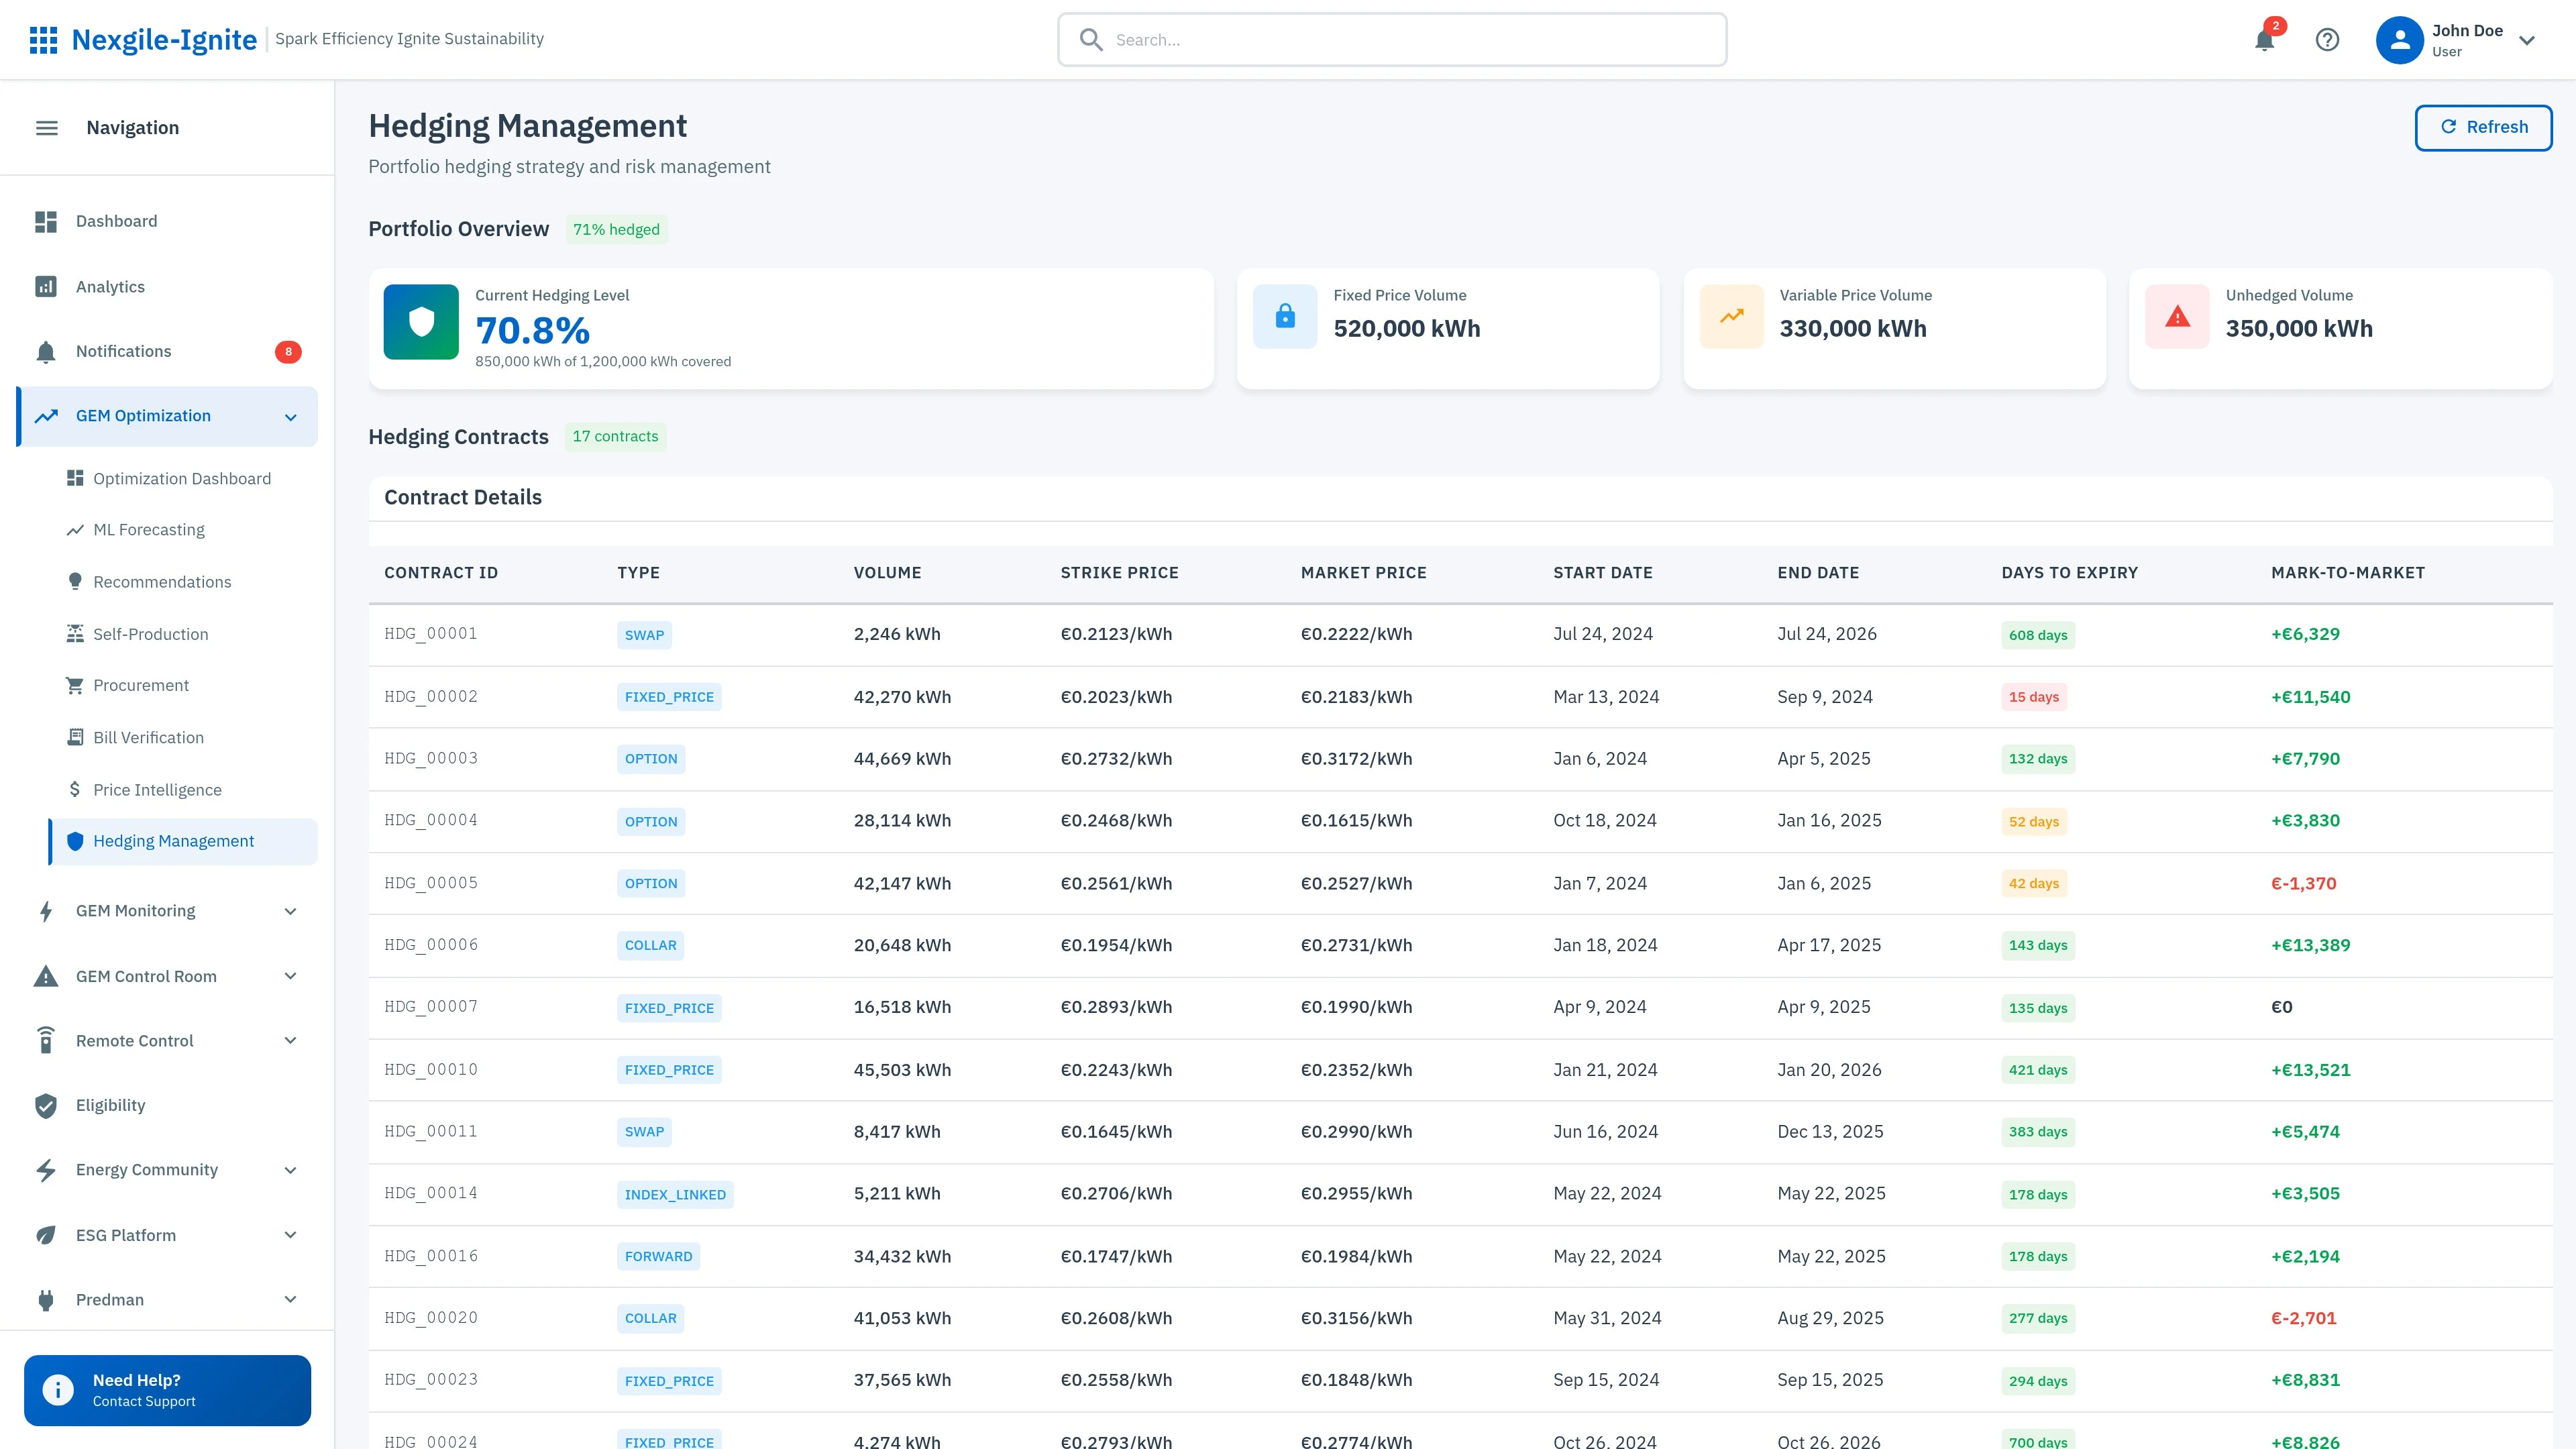Screen dimensions: 2576x1449
Task: Open the help question mark icon
Action: click(x=2327, y=40)
